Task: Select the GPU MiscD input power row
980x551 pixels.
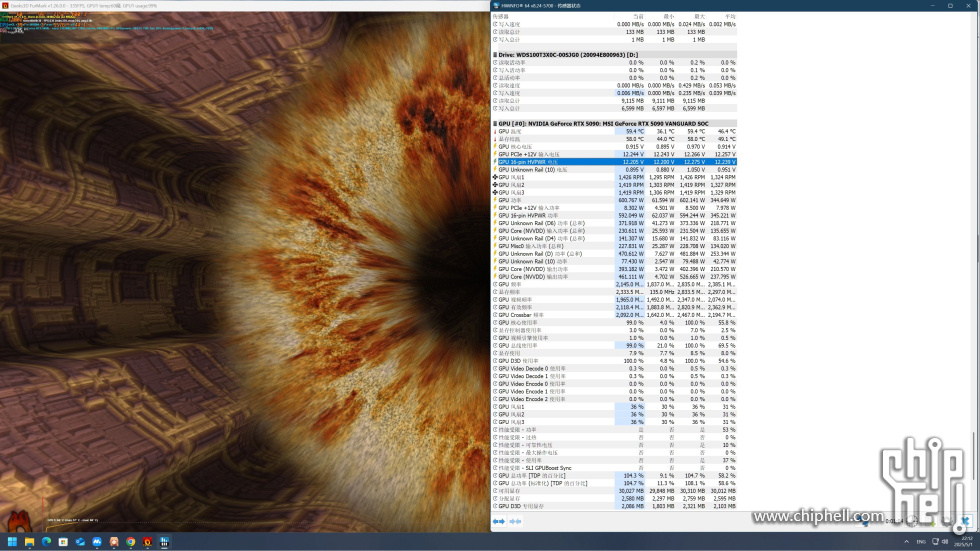Action: coord(614,246)
